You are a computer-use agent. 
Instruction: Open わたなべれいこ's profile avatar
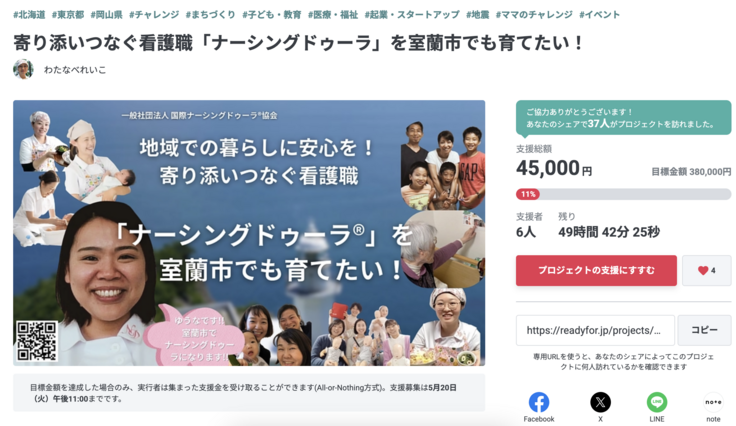click(x=23, y=69)
